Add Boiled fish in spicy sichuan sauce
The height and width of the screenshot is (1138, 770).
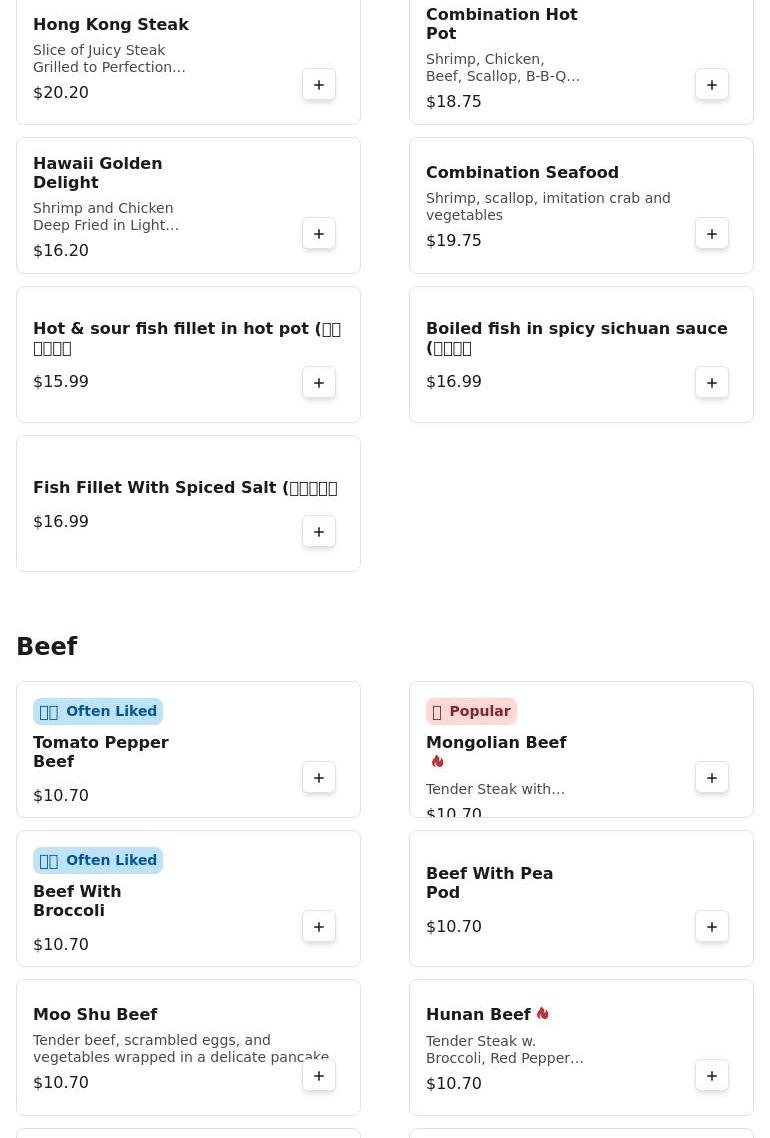712,383
